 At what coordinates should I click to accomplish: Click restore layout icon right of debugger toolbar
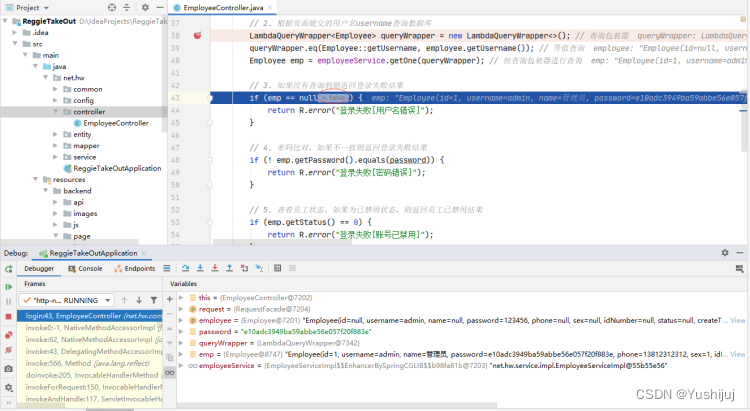(739, 269)
